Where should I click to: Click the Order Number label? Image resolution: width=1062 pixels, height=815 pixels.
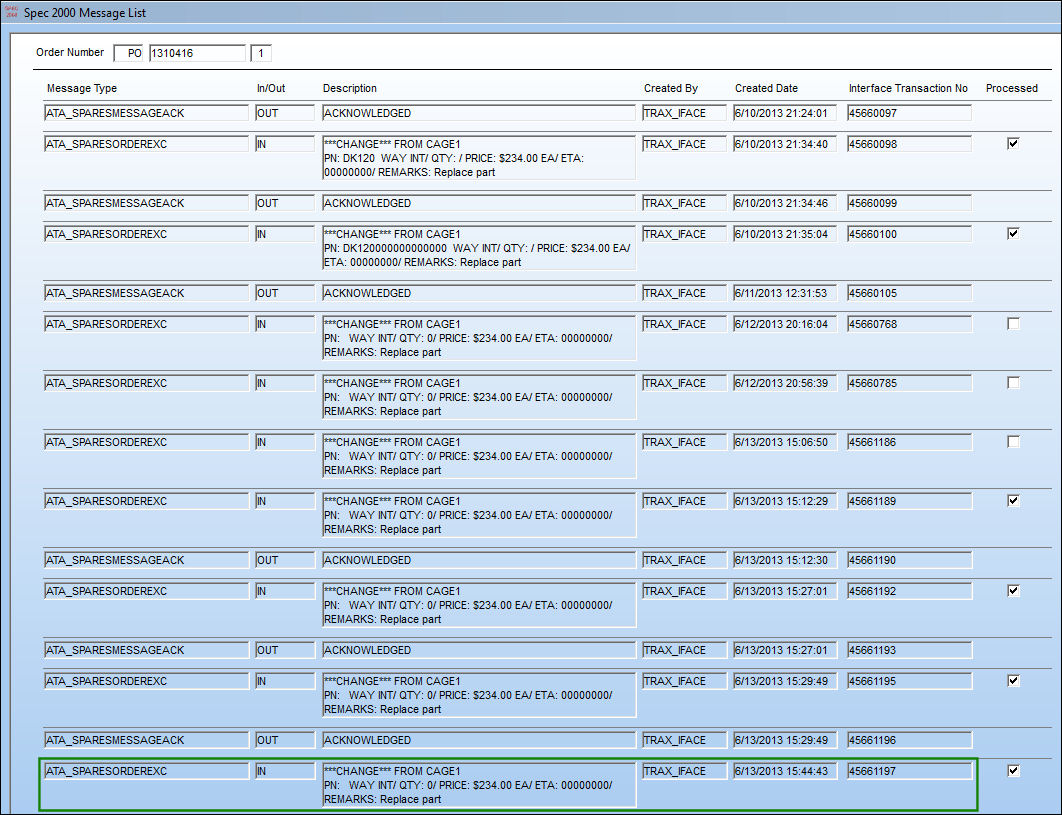pos(70,52)
